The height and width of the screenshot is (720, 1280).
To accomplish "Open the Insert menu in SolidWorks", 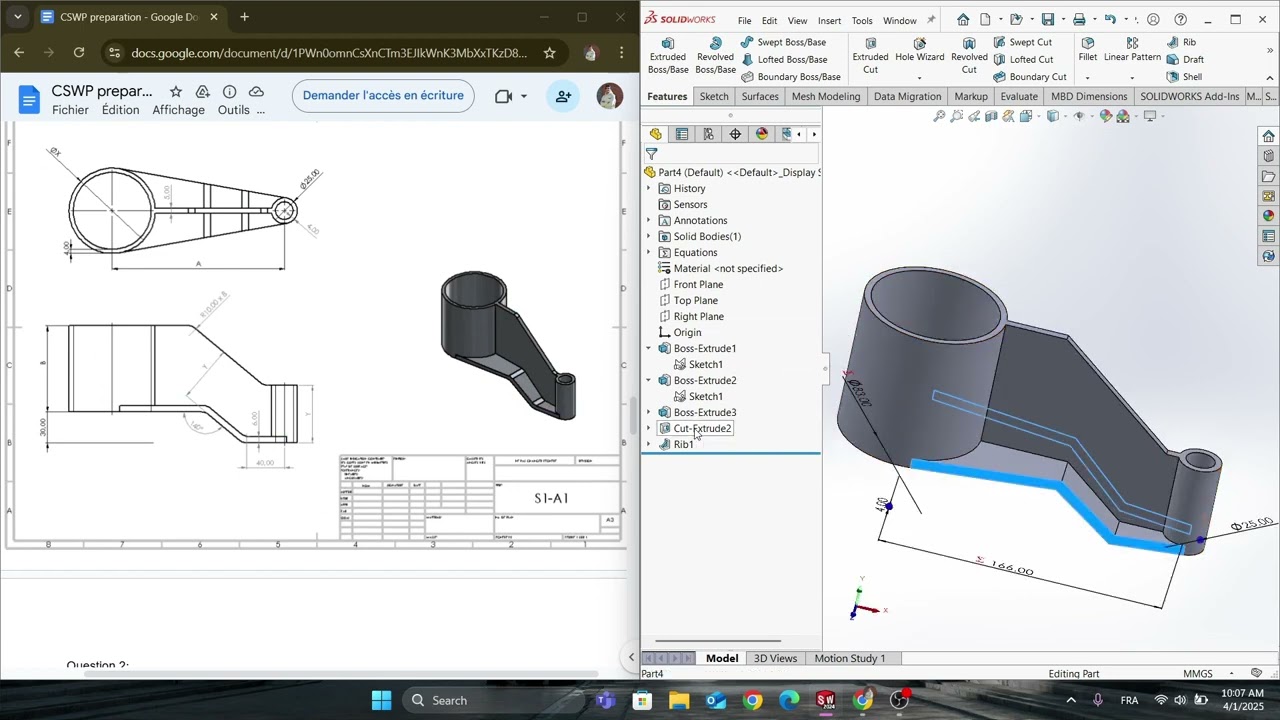I will pos(829,20).
